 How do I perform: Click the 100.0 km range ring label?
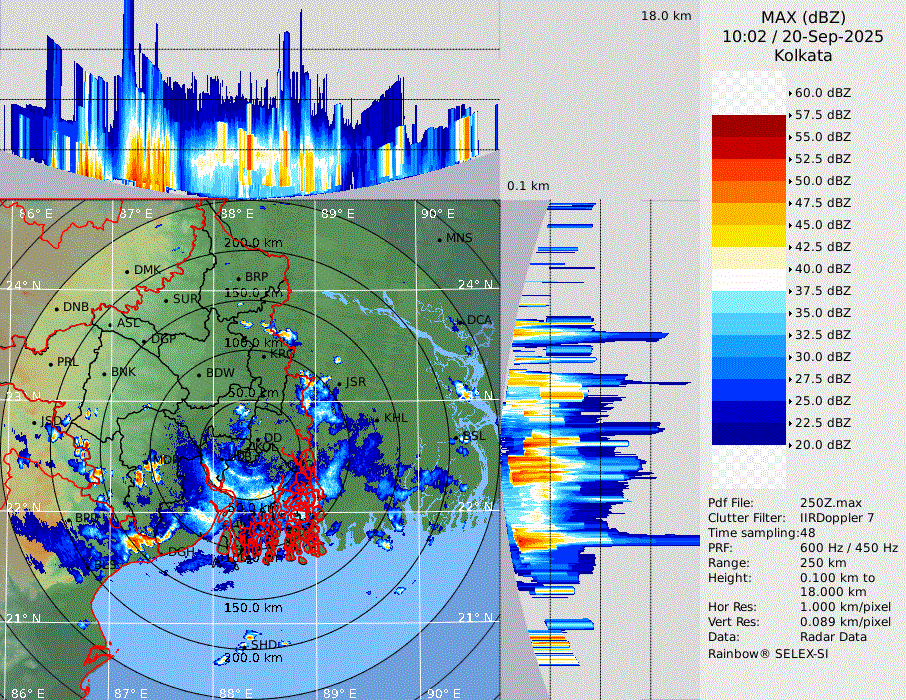[252, 342]
